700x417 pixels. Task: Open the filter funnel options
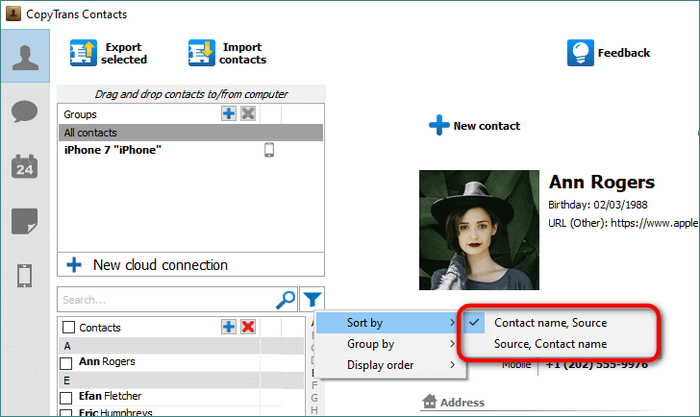click(312, 299)
